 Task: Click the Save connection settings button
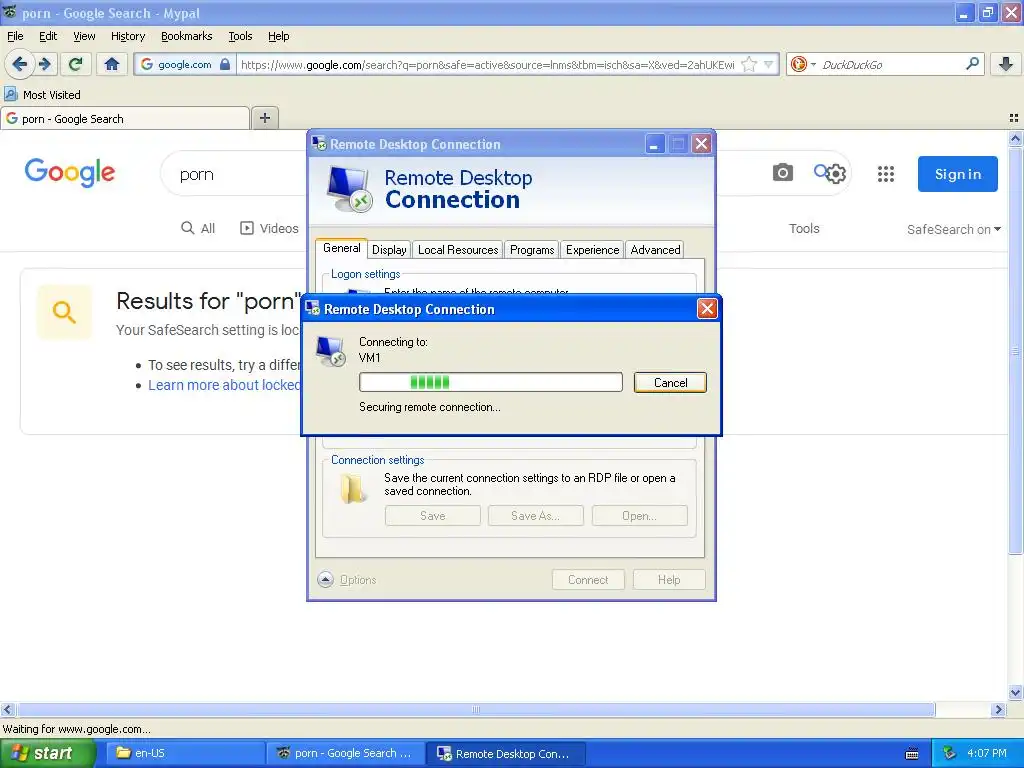[432, 516]
